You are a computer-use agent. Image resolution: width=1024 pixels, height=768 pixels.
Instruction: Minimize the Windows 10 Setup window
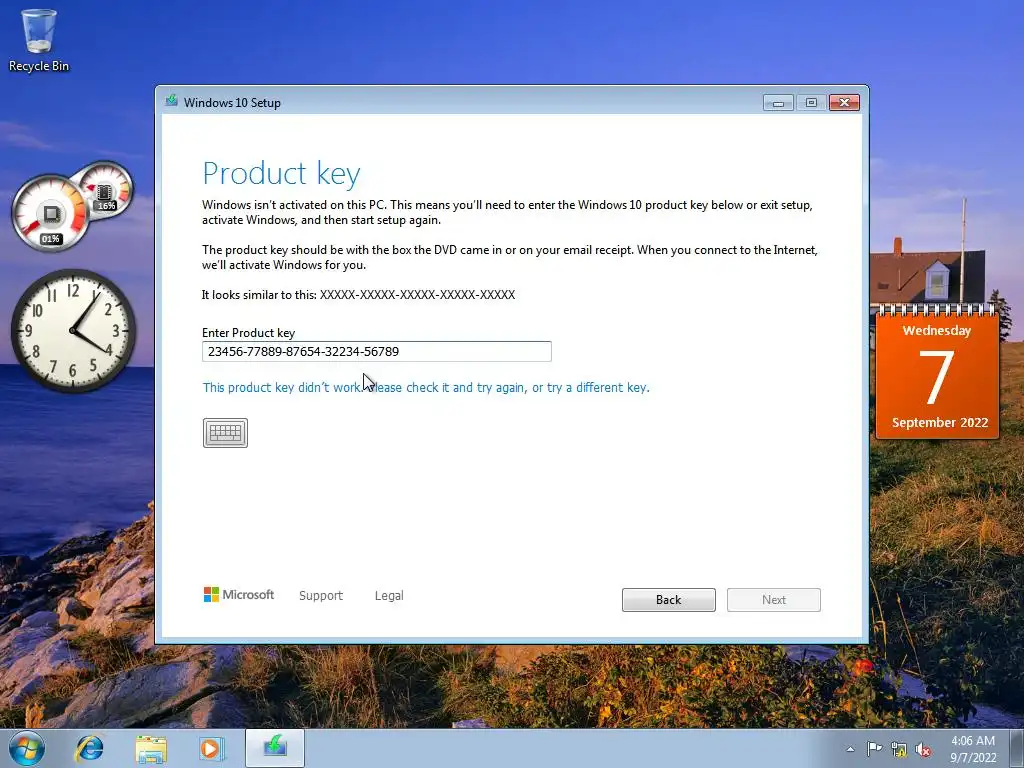(778, 103)
